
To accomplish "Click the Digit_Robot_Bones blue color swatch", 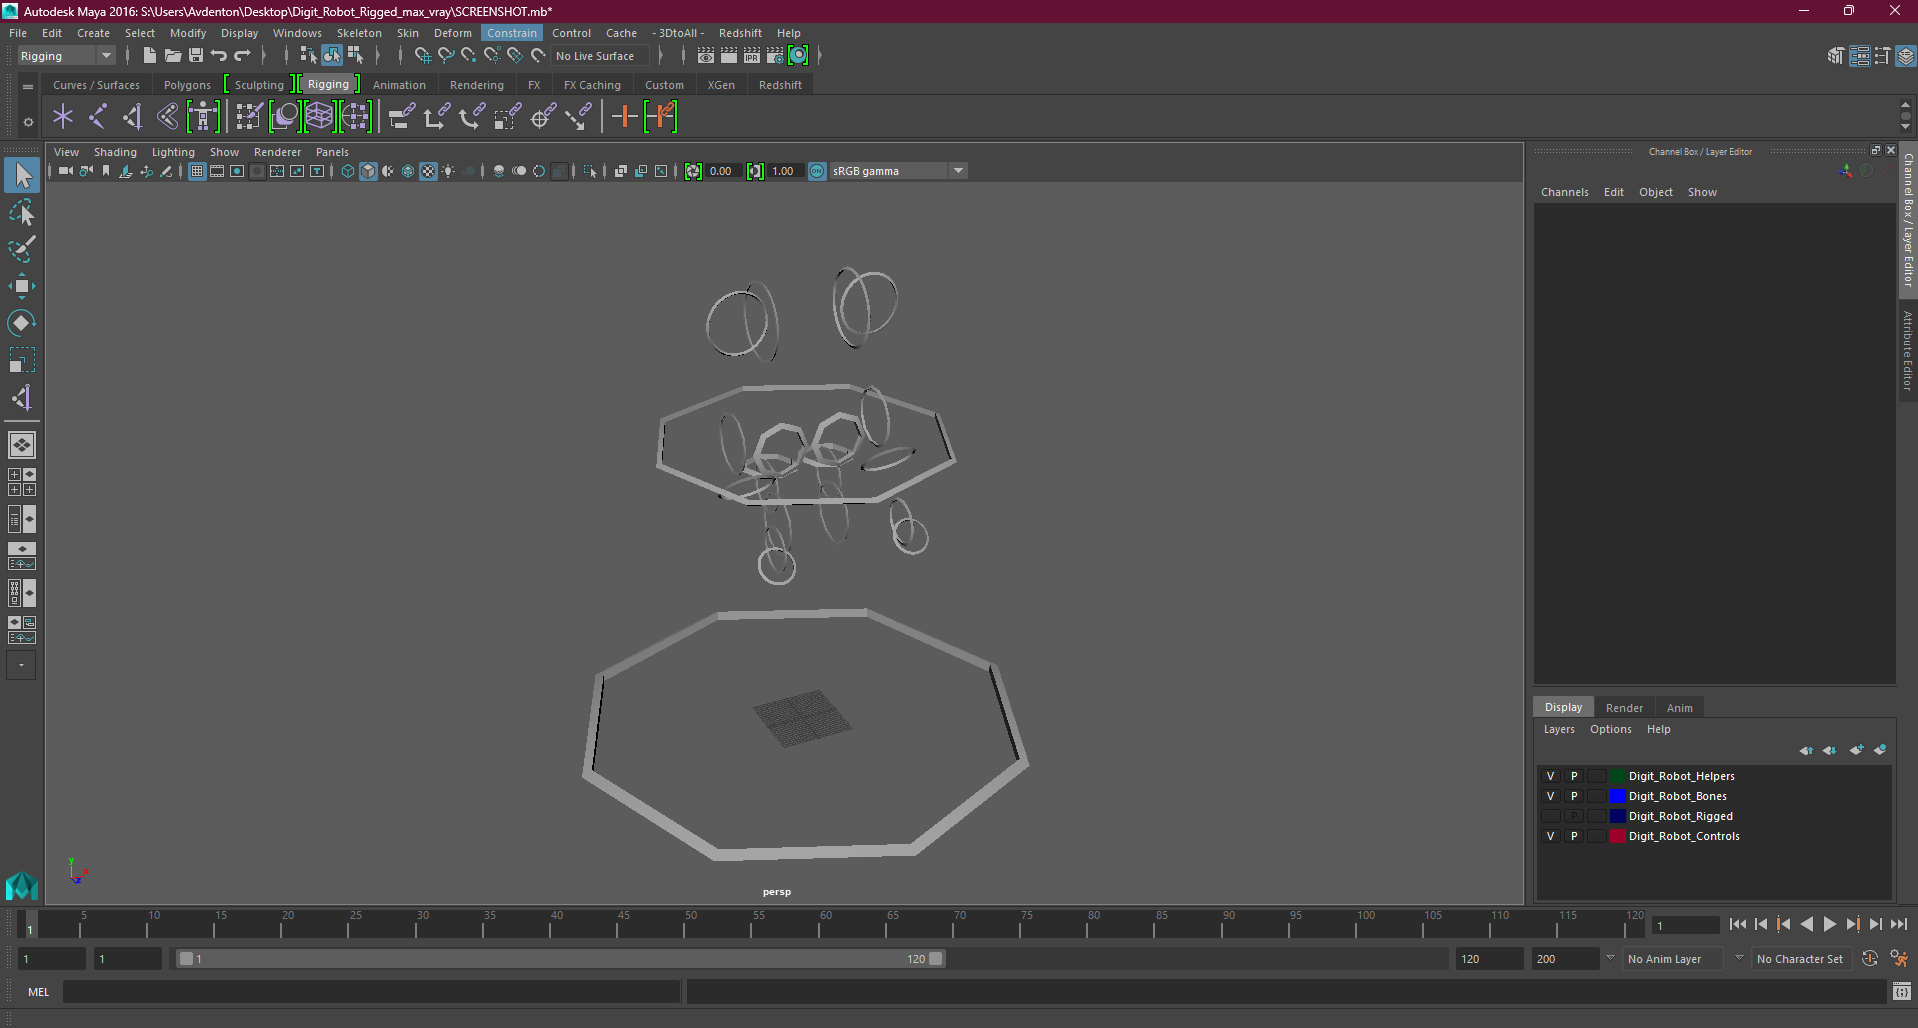I will click(1617, 796).
